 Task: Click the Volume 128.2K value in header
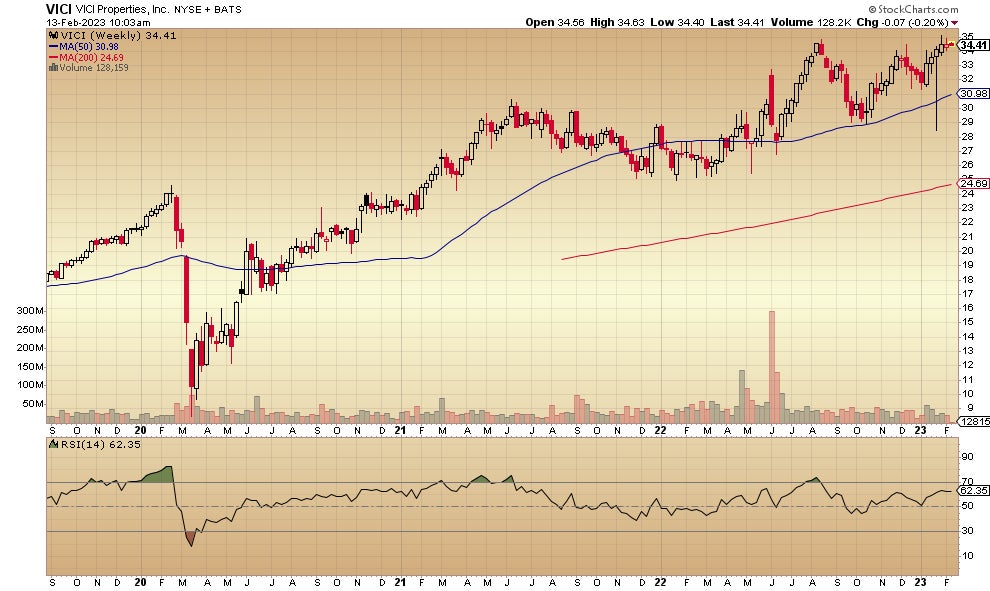click(811, 22)
